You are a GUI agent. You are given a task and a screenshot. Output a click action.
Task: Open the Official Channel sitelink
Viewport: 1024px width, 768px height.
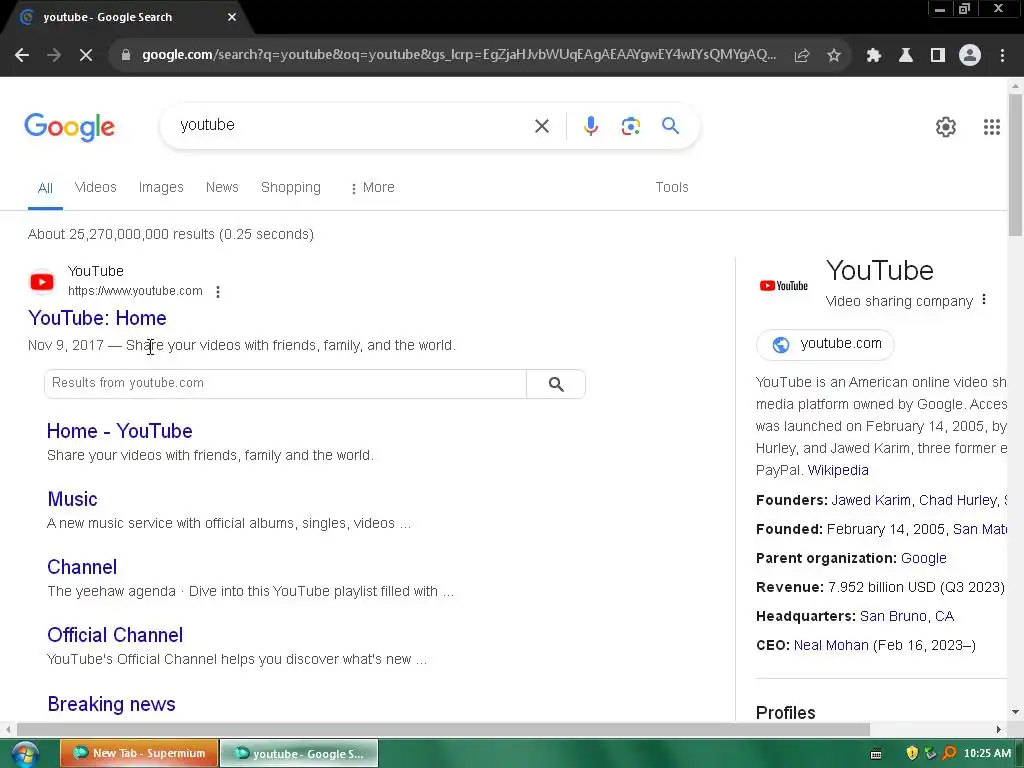tap(115, 635)
